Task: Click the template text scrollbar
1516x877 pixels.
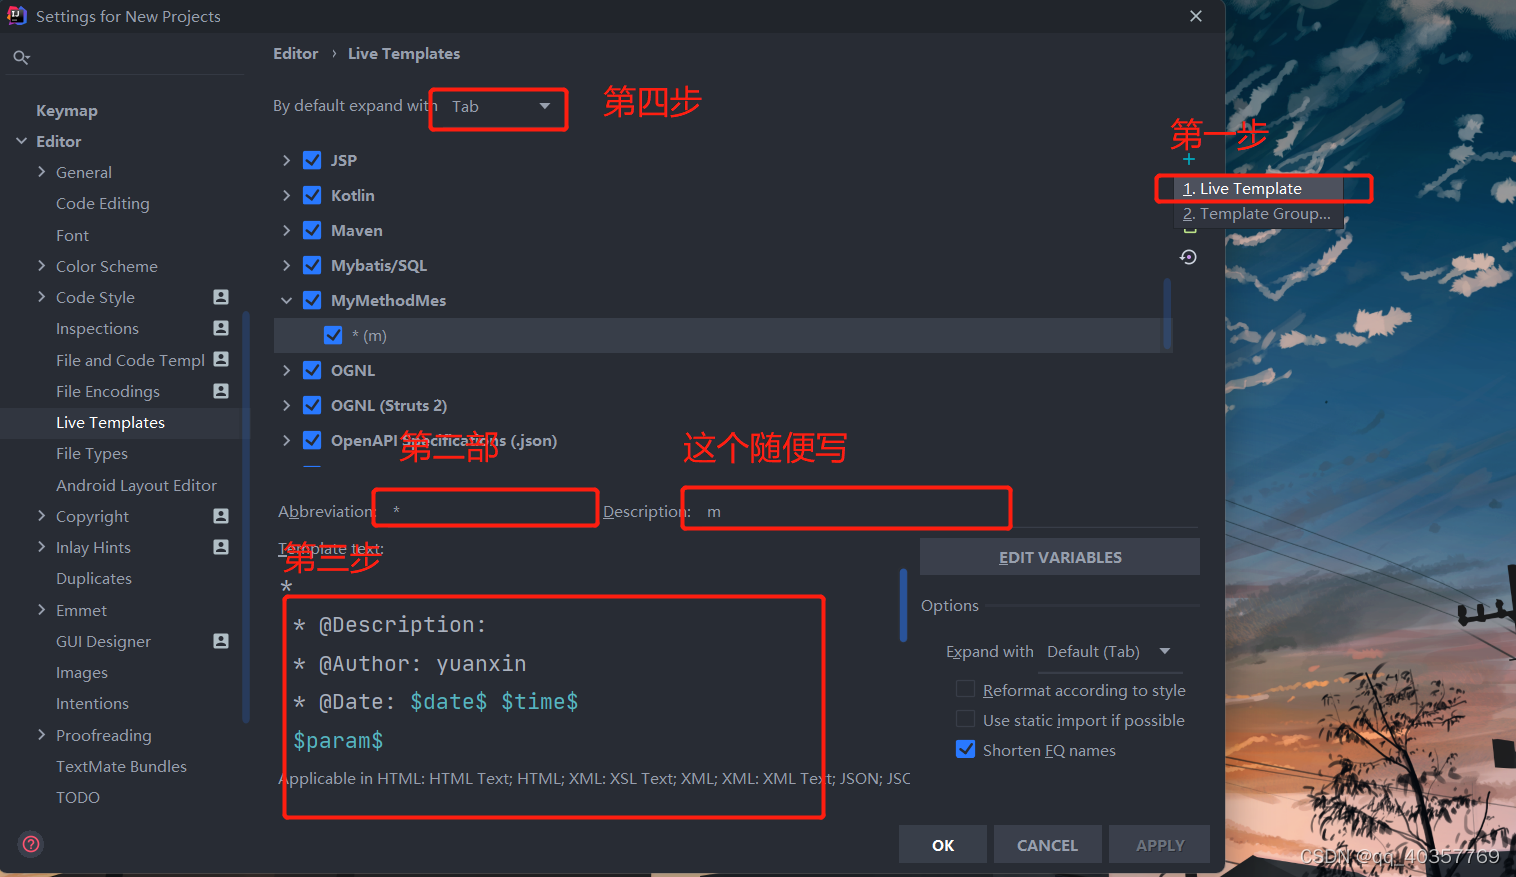Action: [903, 605]
